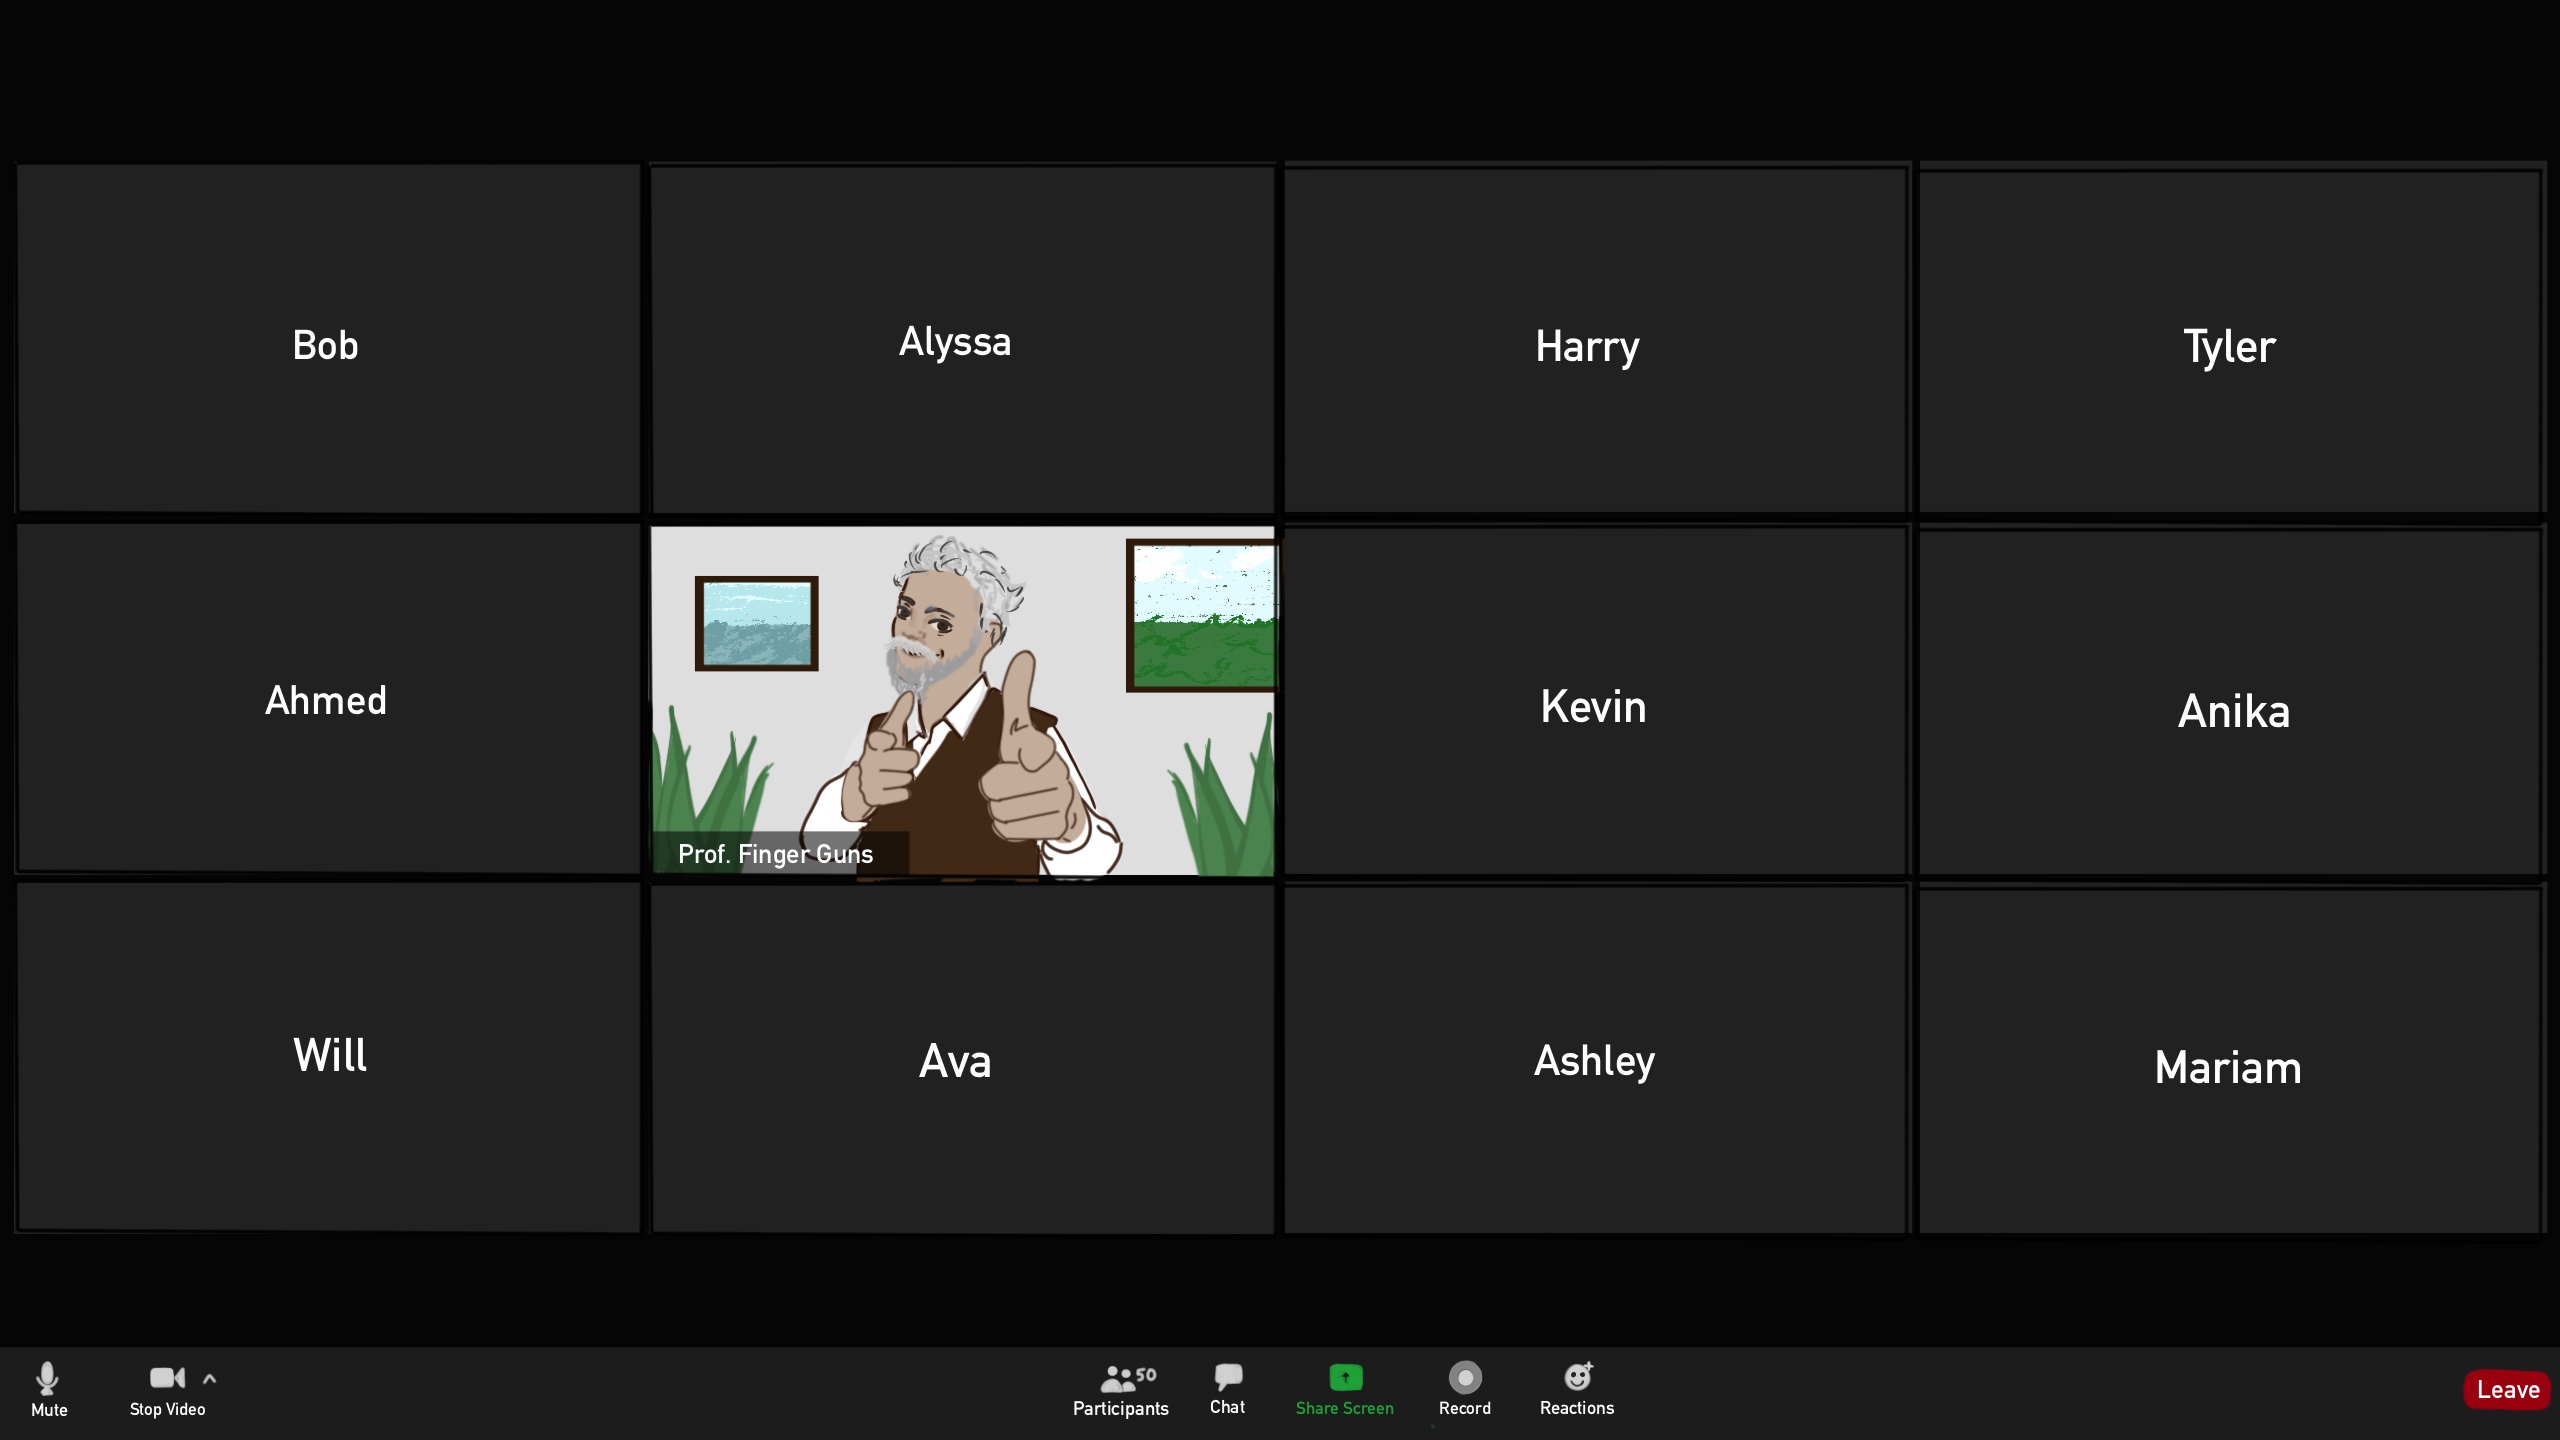Stop your video

(166, 1389)
